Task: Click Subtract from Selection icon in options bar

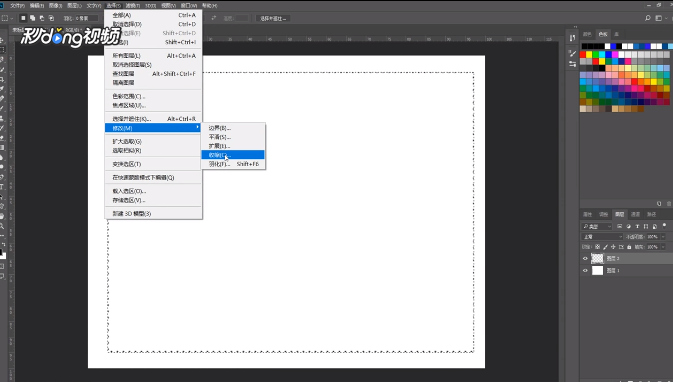Action: 42,18
